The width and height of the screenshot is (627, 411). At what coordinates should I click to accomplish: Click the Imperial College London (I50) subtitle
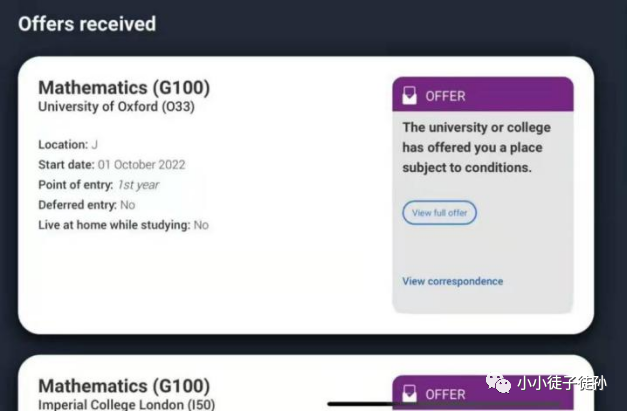(126, 404)
